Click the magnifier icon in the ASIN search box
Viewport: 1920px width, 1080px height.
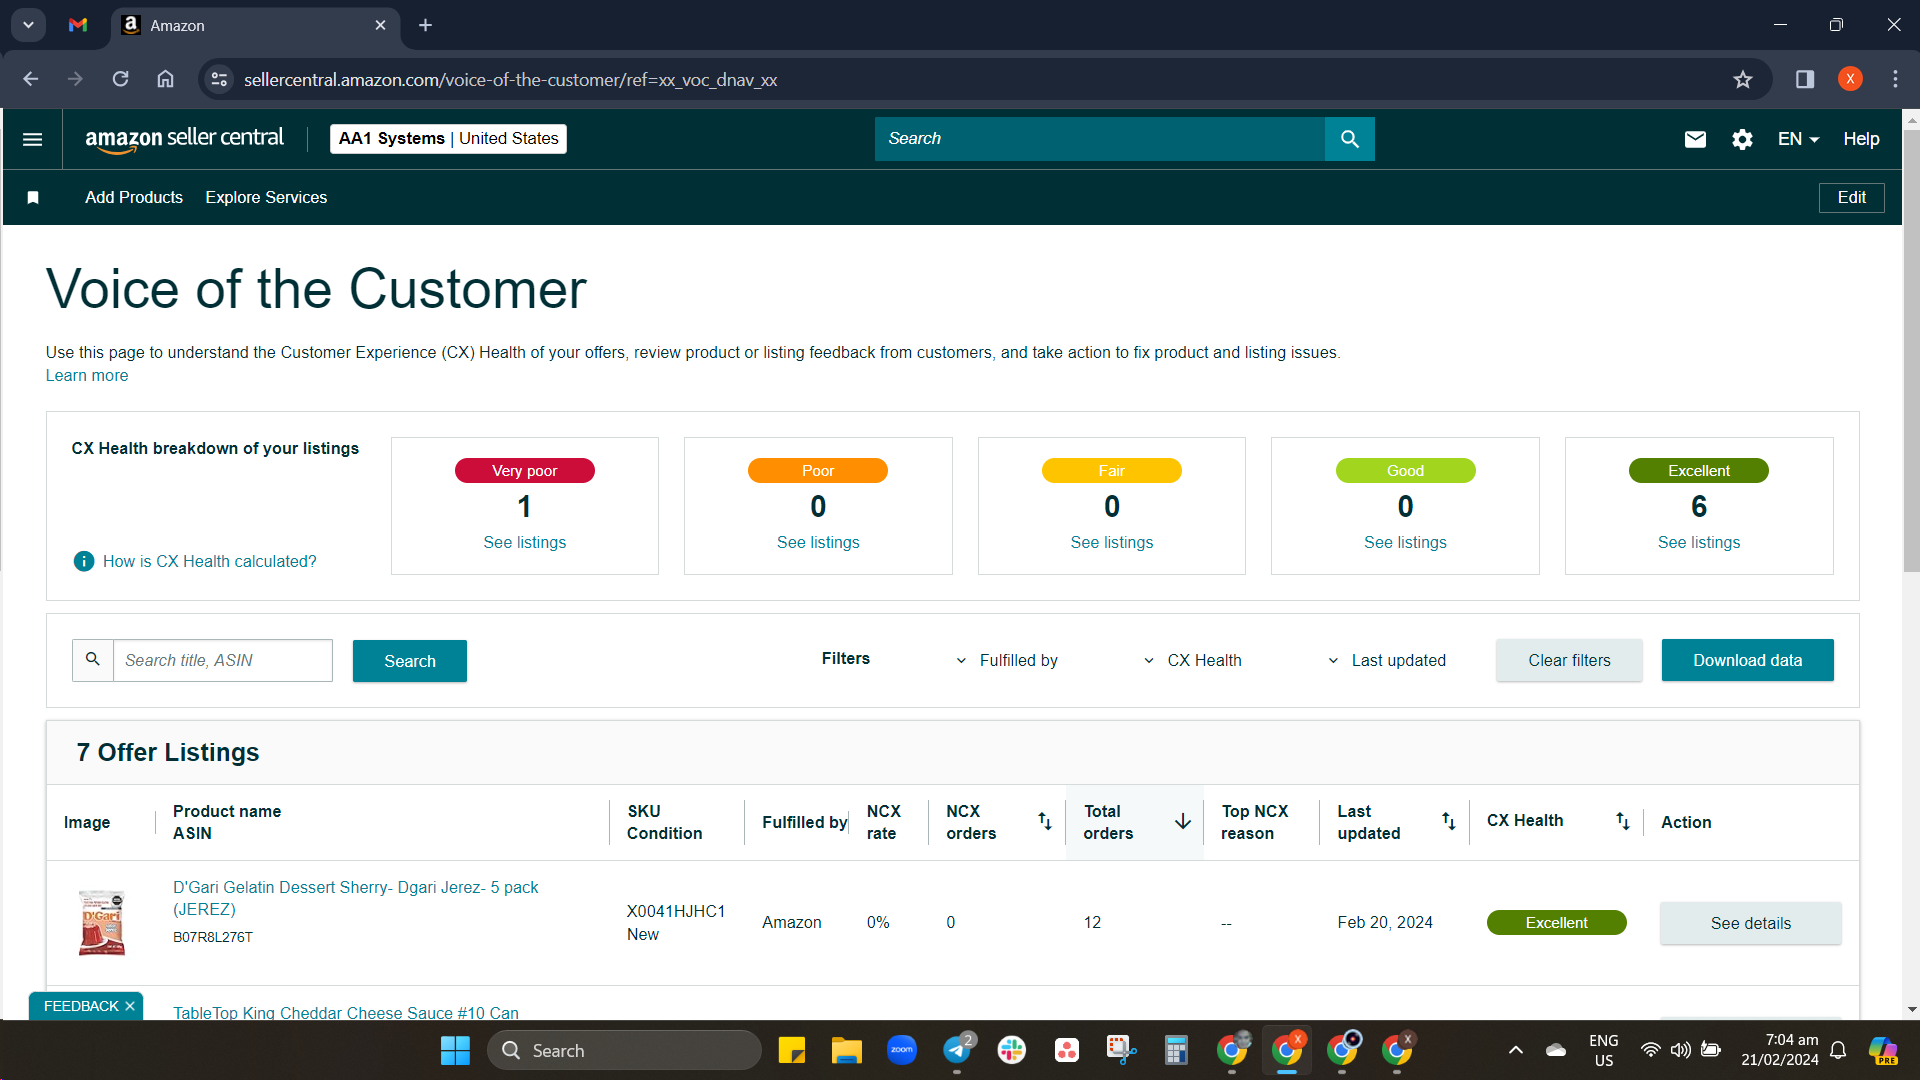tap(93, 660)
